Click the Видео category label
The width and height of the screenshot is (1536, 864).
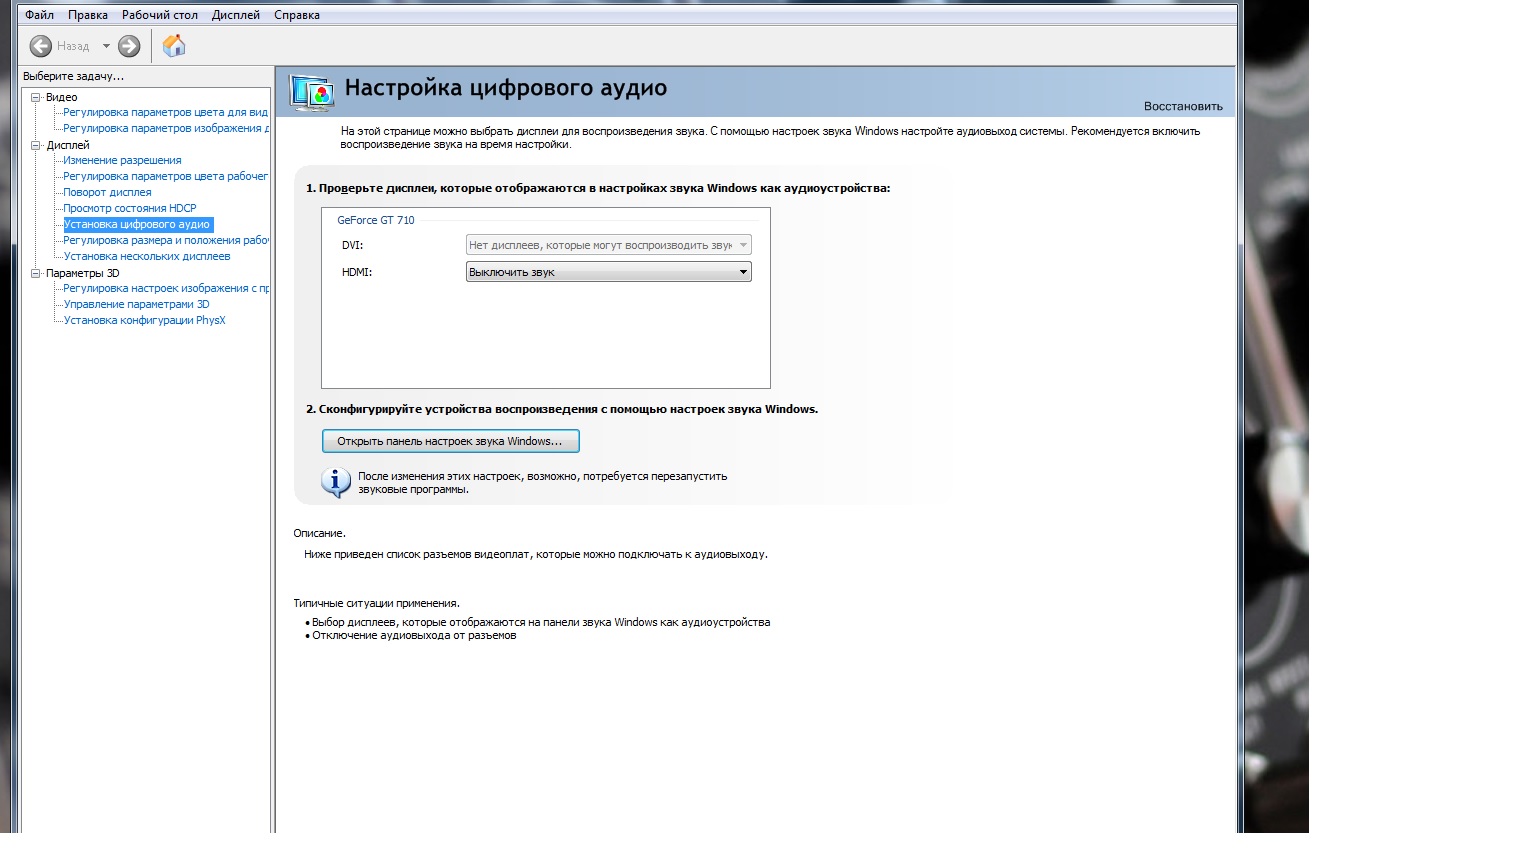pyautogui.click(x=61, y=97)
